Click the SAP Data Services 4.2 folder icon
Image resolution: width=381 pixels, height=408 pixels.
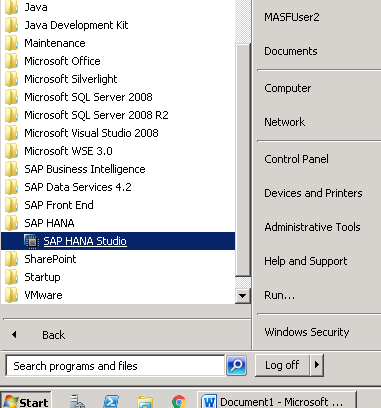pyautogui.click(x=11, y=187)
